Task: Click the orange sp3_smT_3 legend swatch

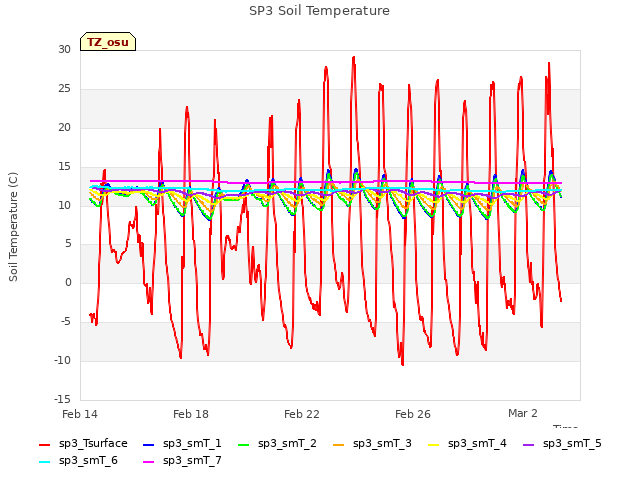Action: tap(339, 444)
